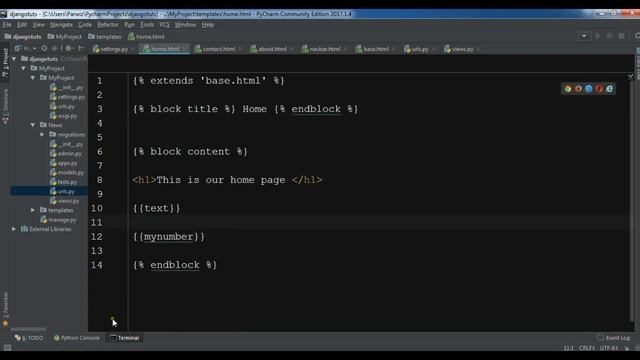Click scroll-from-source target icon in Project panel

pyautogui.click(x=44, y=48)
